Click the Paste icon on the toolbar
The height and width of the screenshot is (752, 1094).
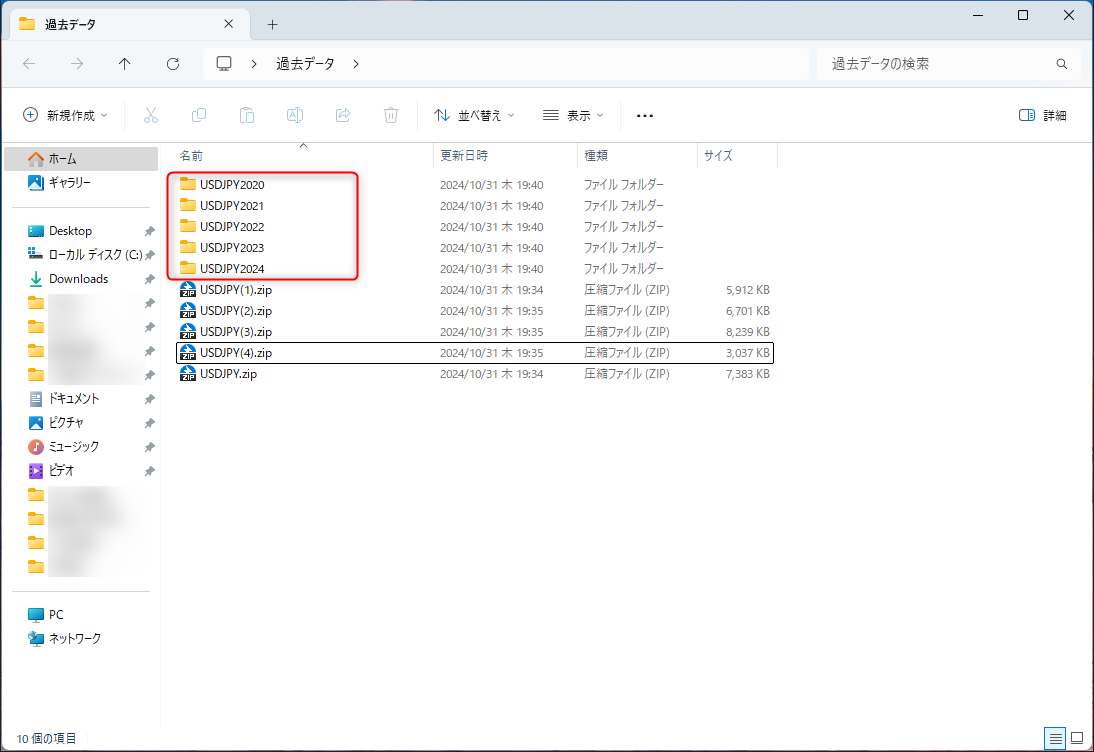pos(247,115)
